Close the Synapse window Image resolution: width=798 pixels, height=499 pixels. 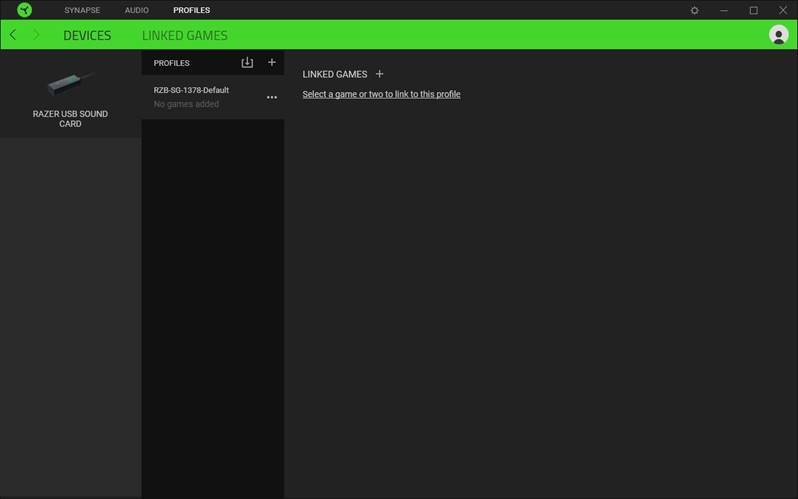click(x=783, y=10)
